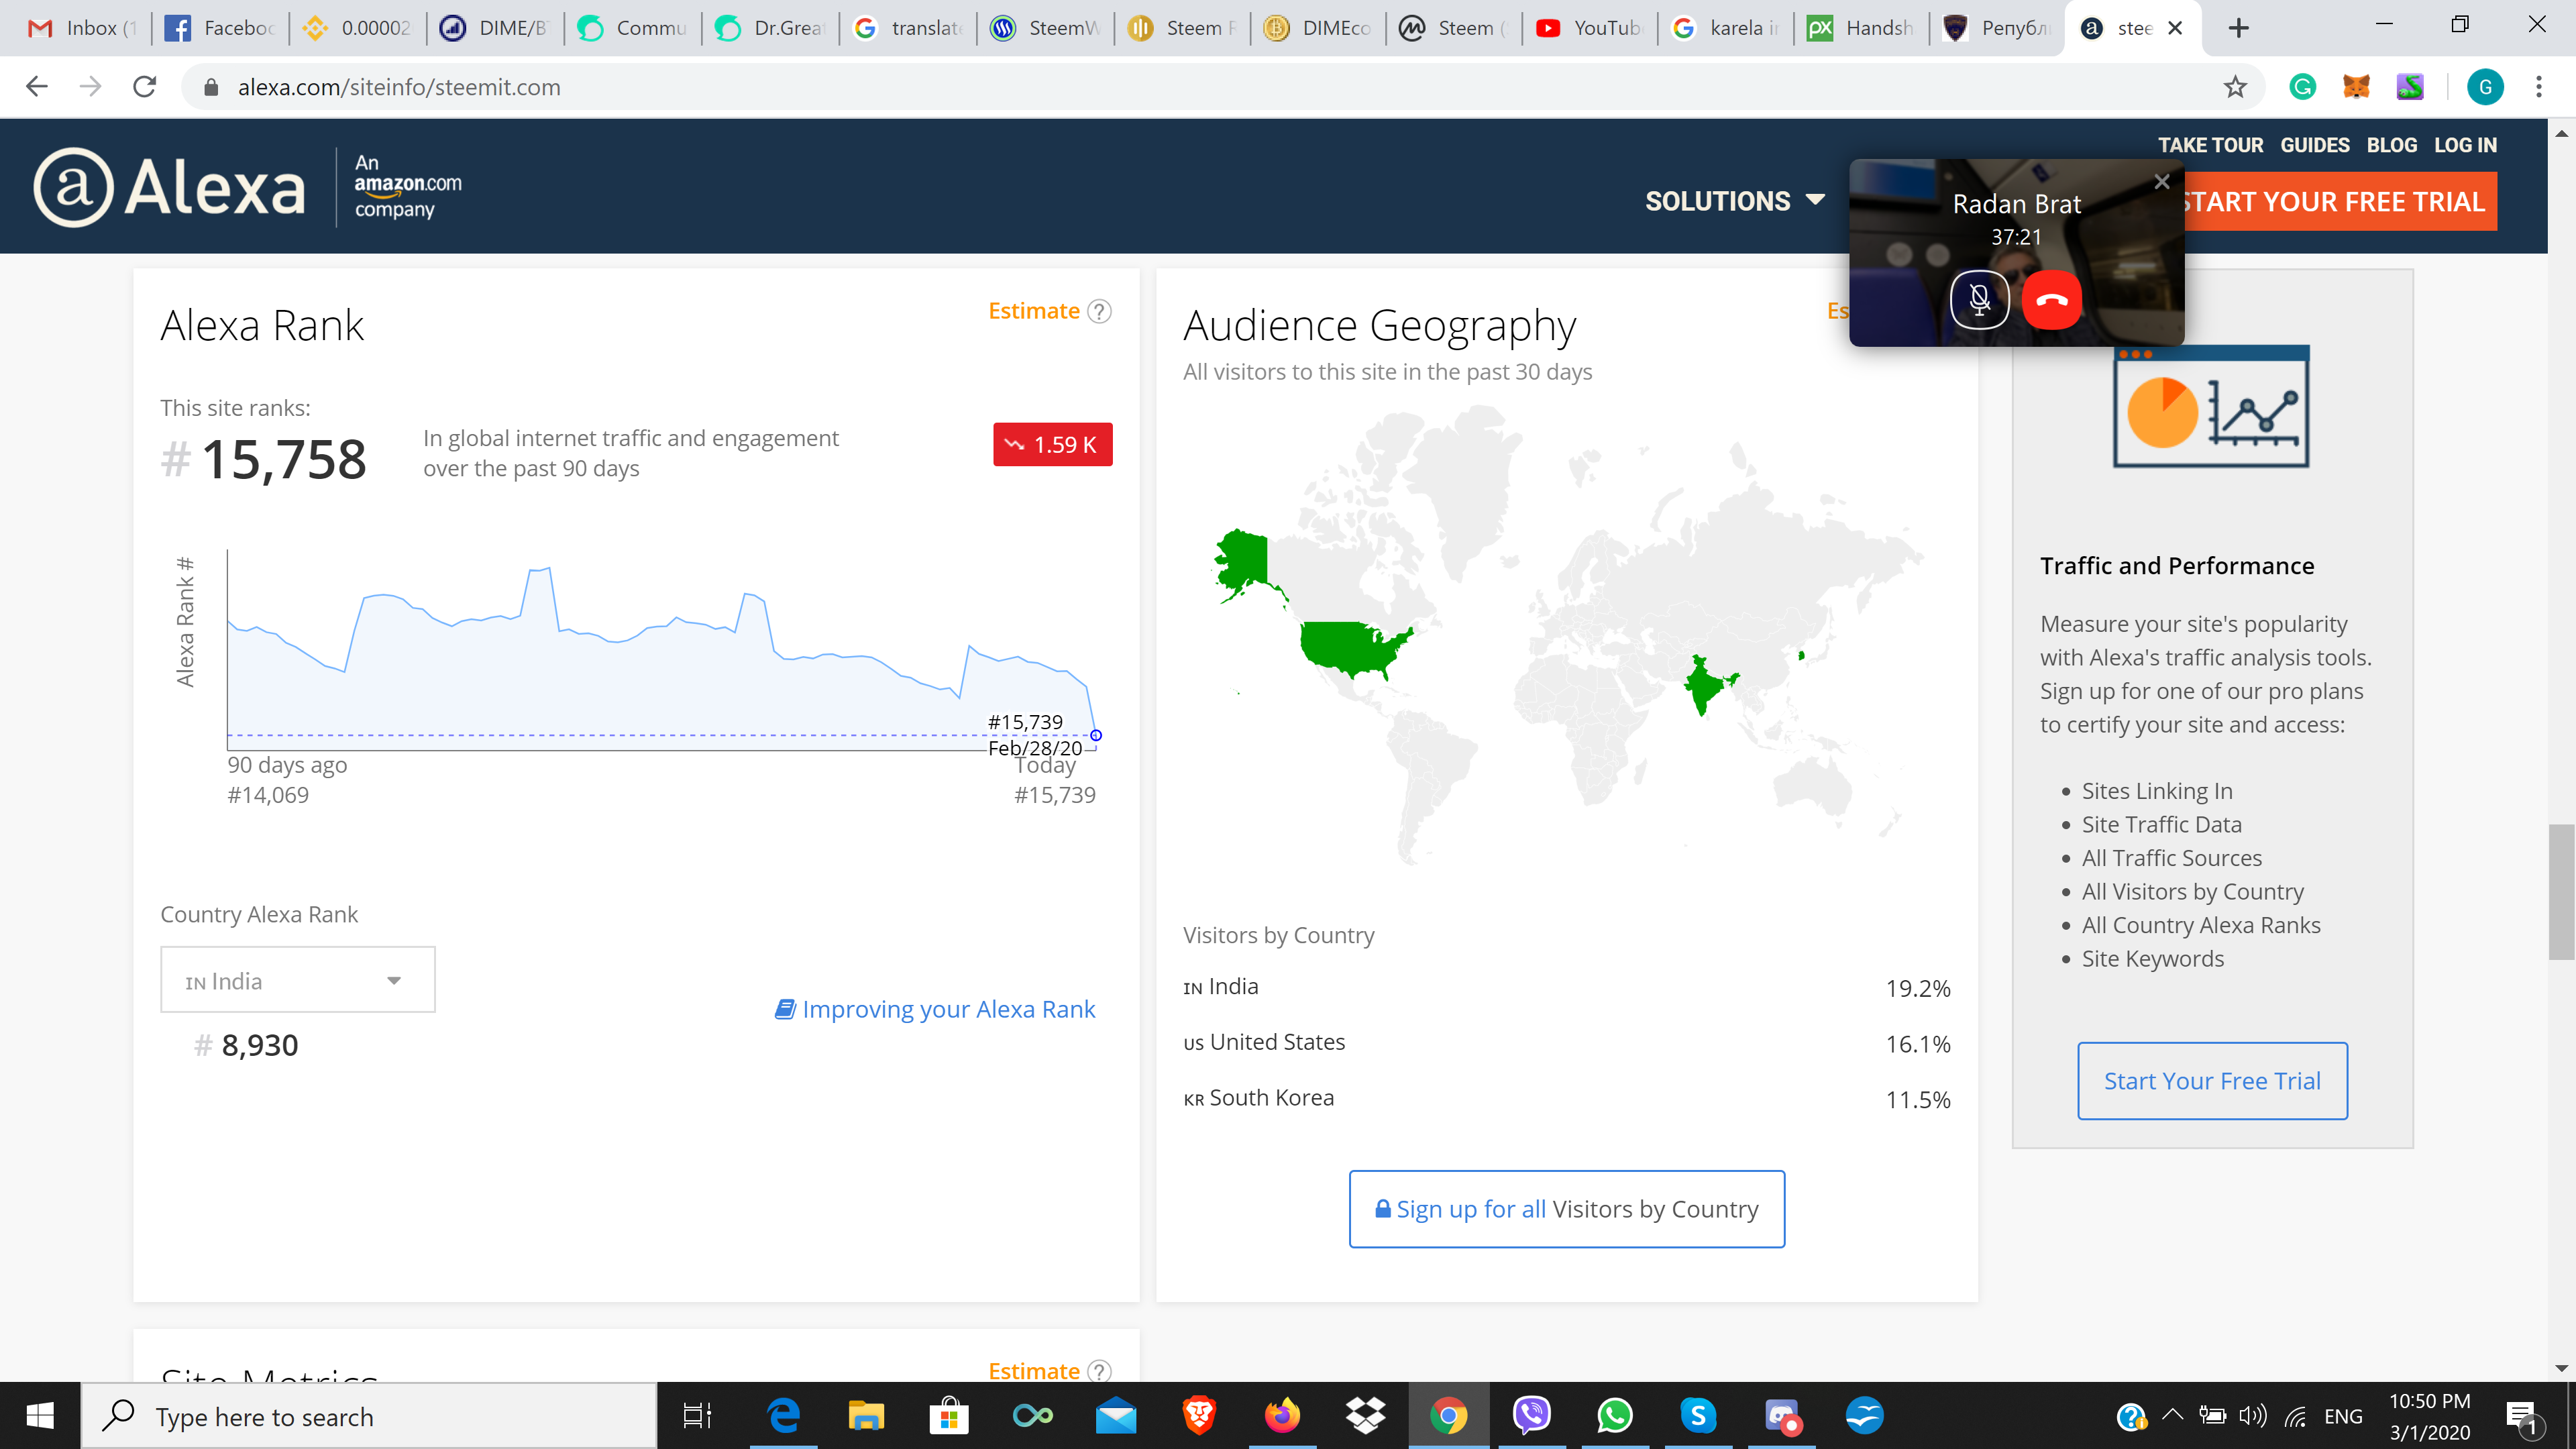The image size is (2576, 1449).
Task: End the call with Radan Brat
Action: [x=2052, y=299]
